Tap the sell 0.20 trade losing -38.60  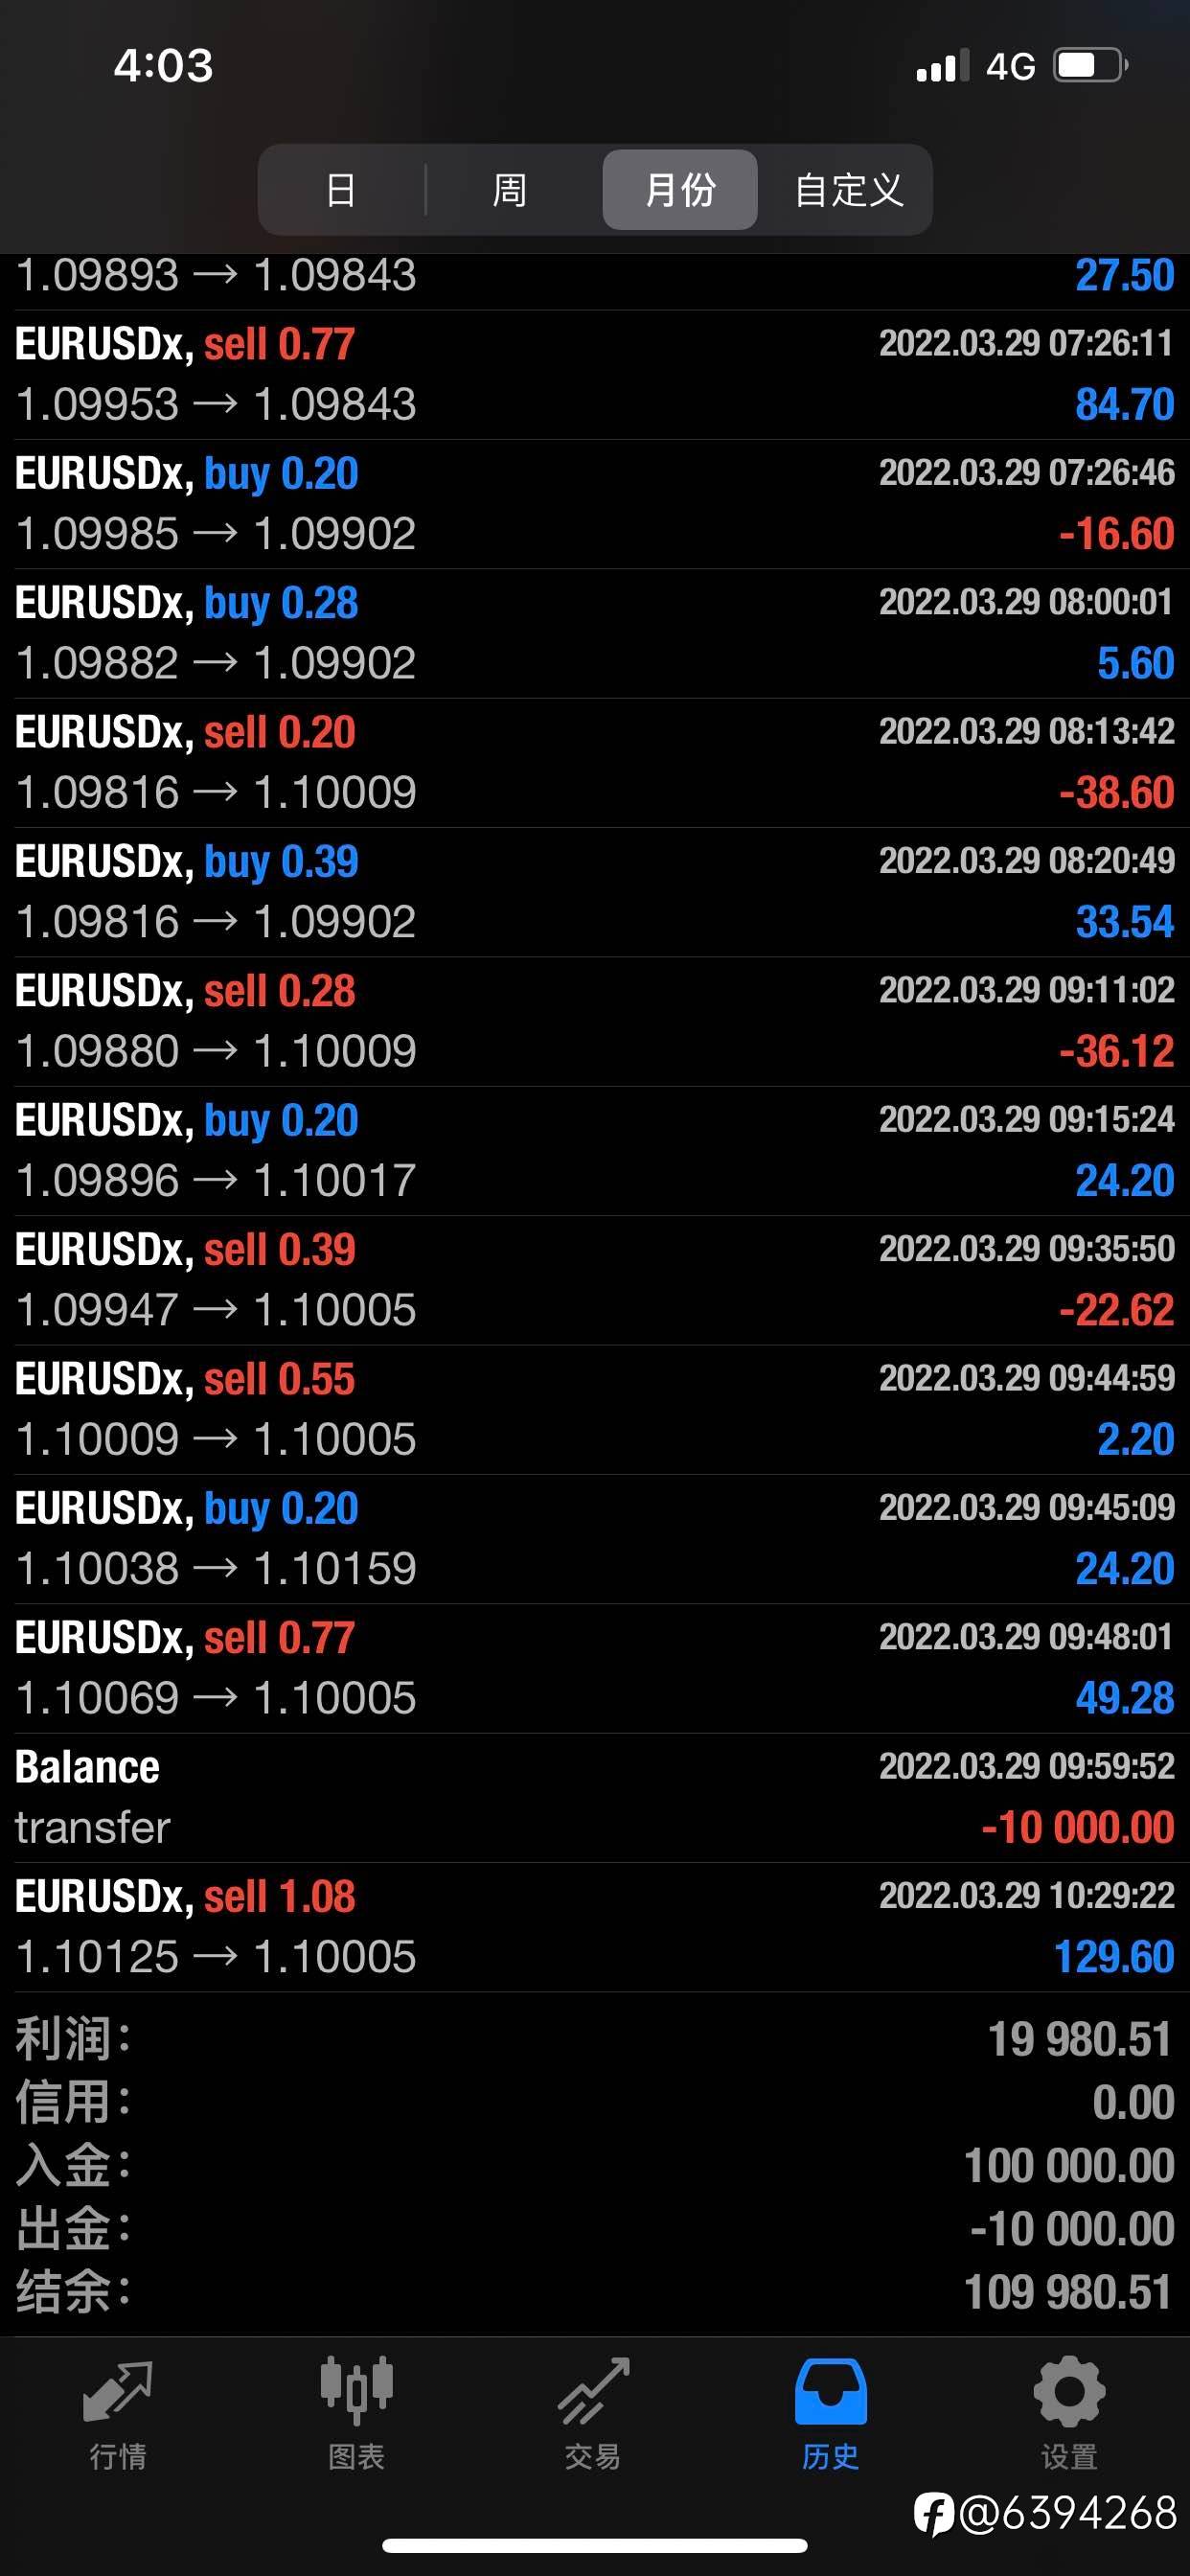pyautogui.click(x=595, y=763)
